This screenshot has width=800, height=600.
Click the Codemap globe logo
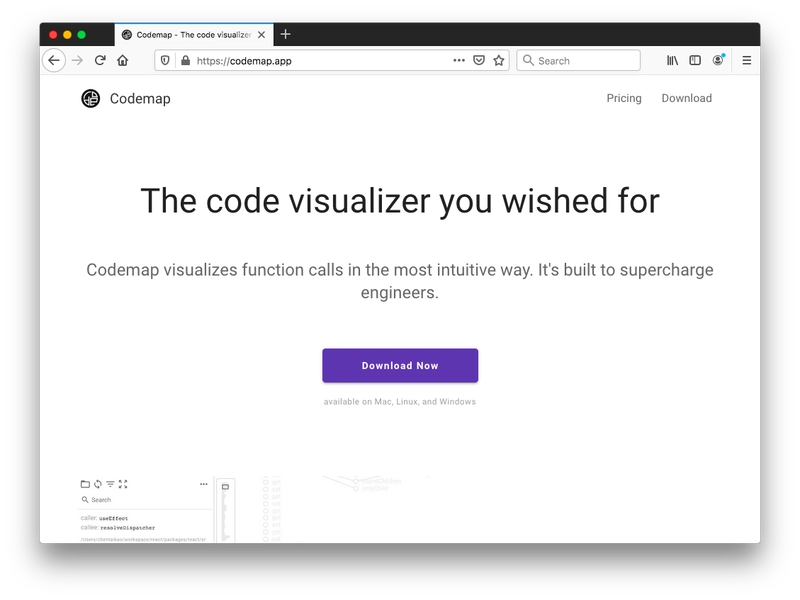[x=91, y=98]
